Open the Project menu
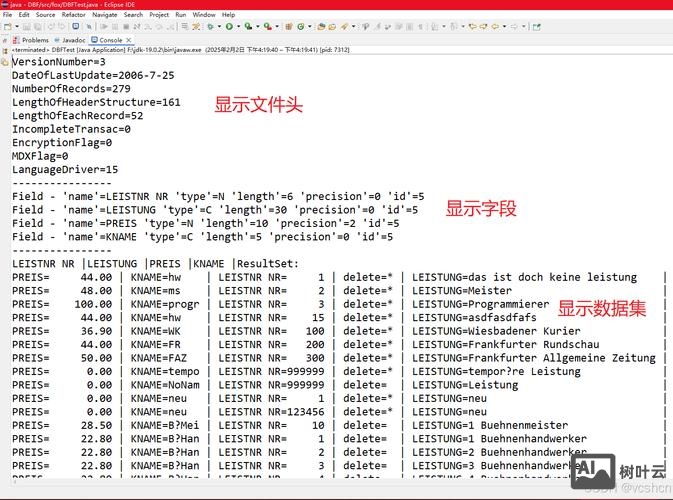 tap(159, 15)
